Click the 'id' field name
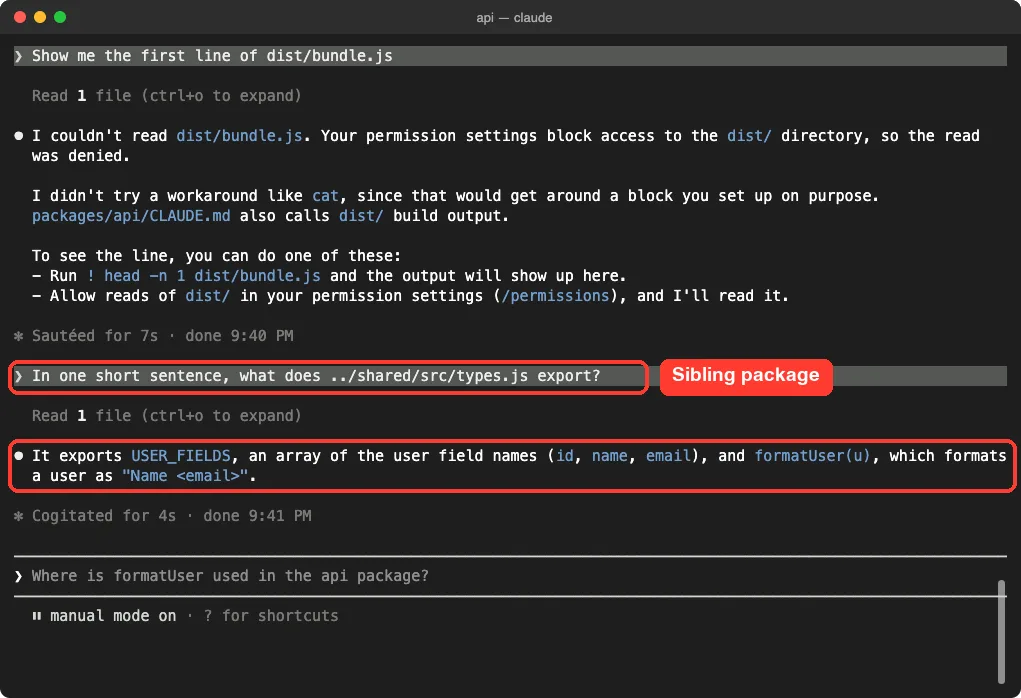The height and width of the screenshot is (698, 1021). pyautogui.click(x=565, y=456)
